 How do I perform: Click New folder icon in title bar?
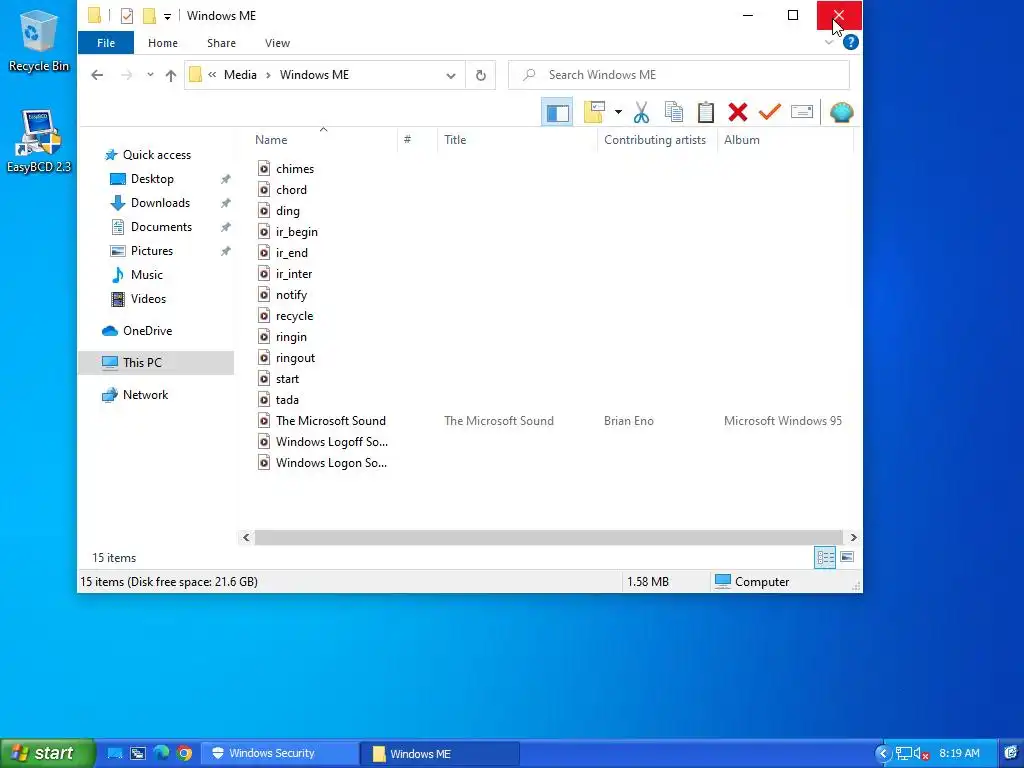point(150,16)
